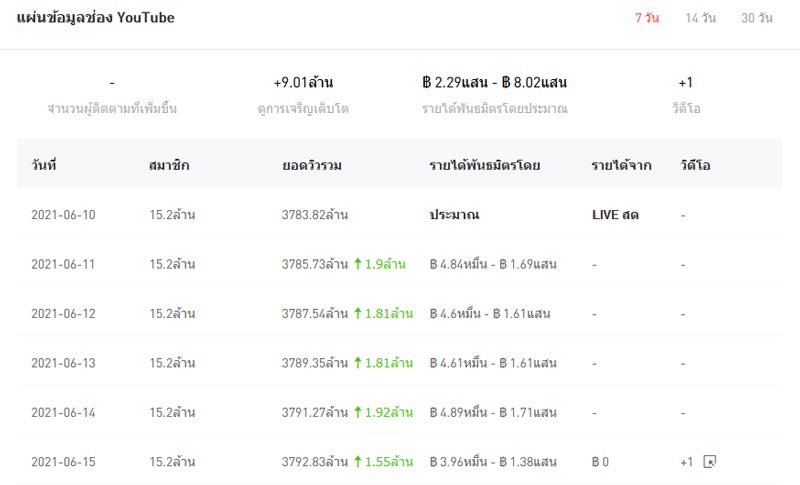Viewport: 800px width, 485px height.
Task: Click the +1 วิดีโอ summary value
Action: pos(686,82)
